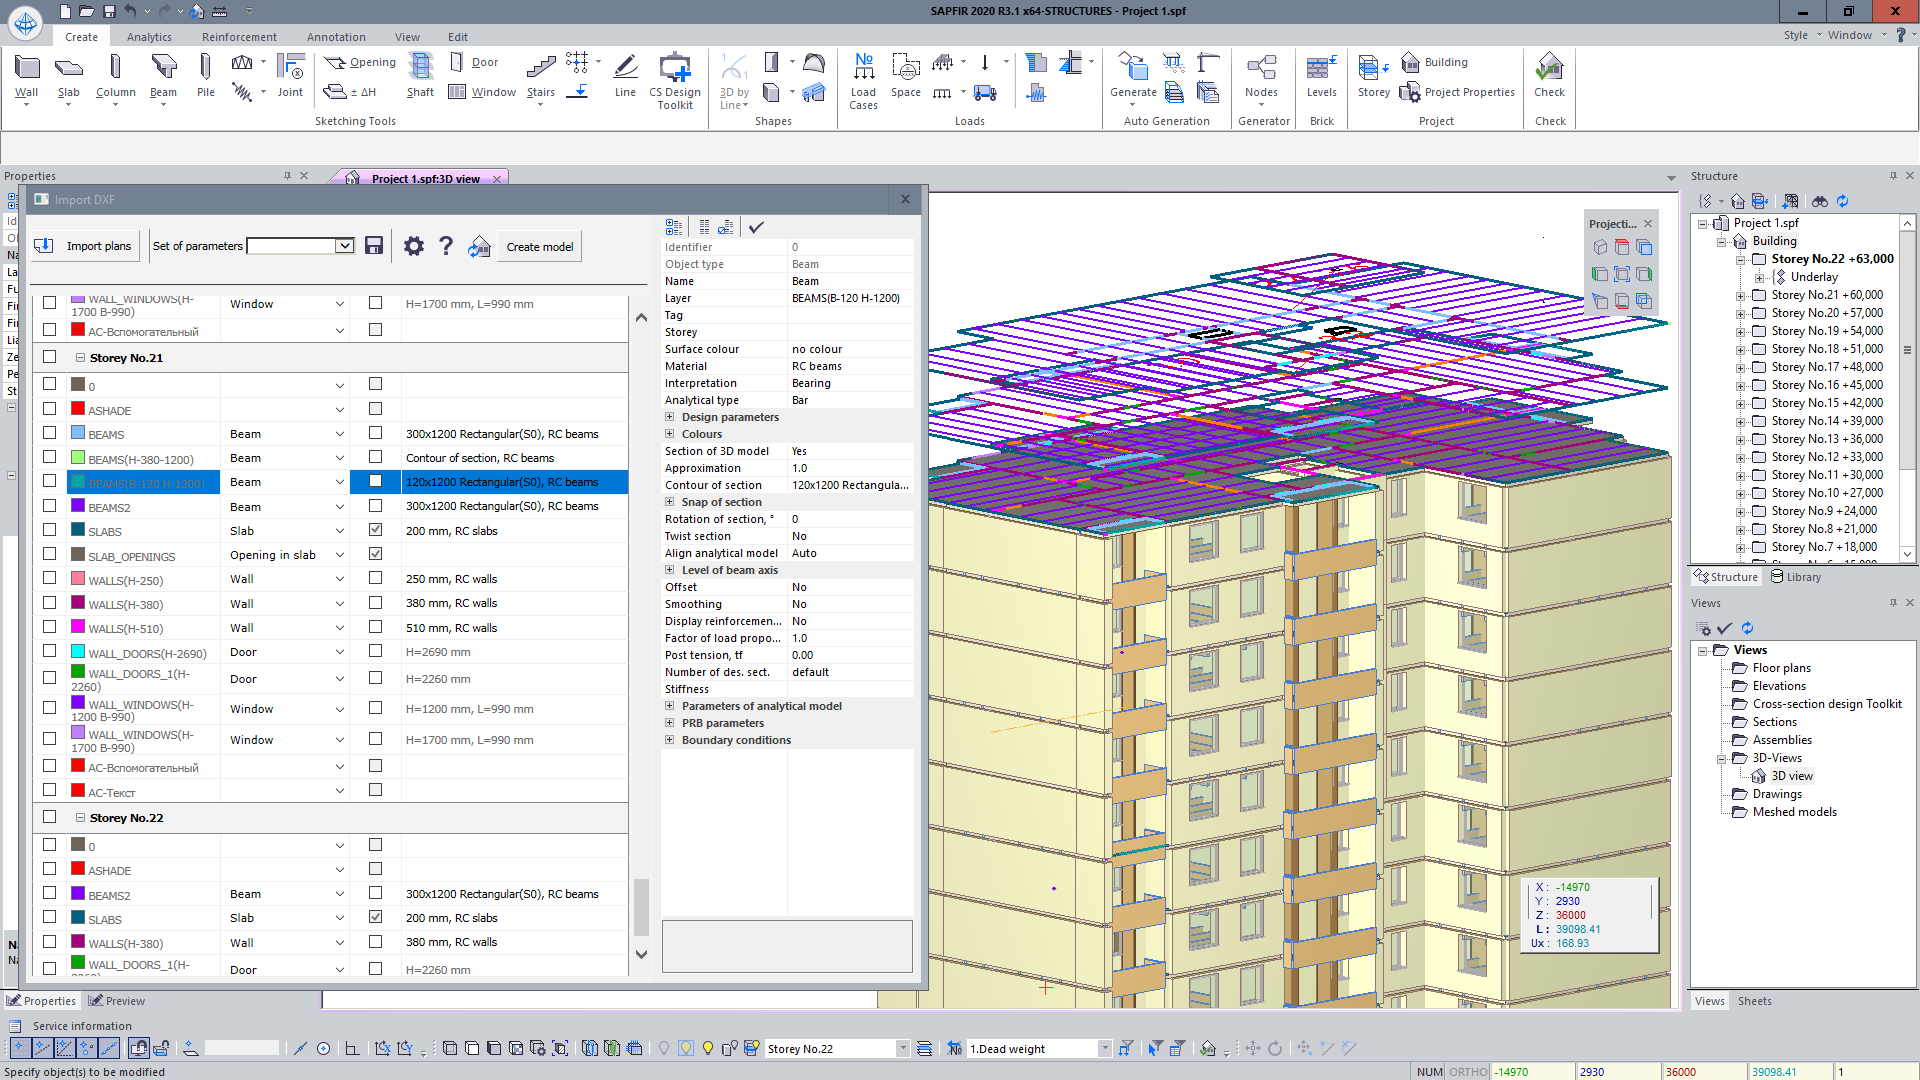Image resolution: width=1920 pixels, height=1080 pixels.
Task: Click the red ASHADE layer colour swatch
Action: (x=78, y=409)
